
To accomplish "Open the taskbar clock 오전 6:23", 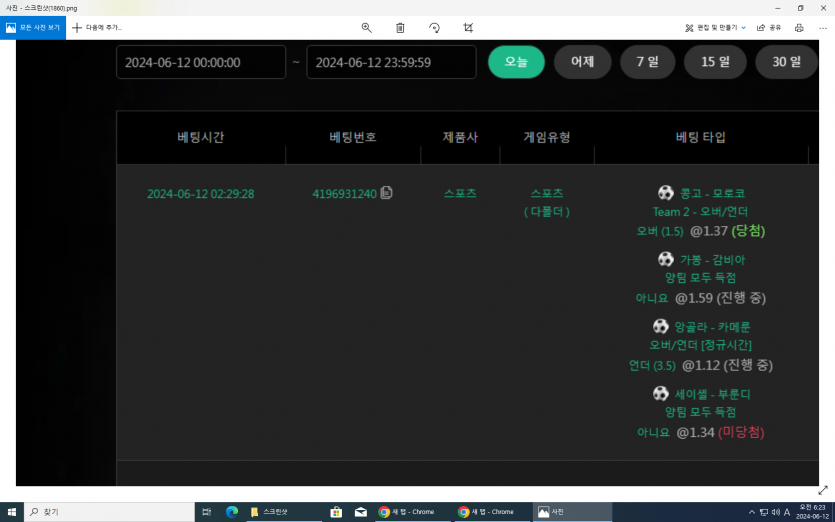I will click(813, 512).
